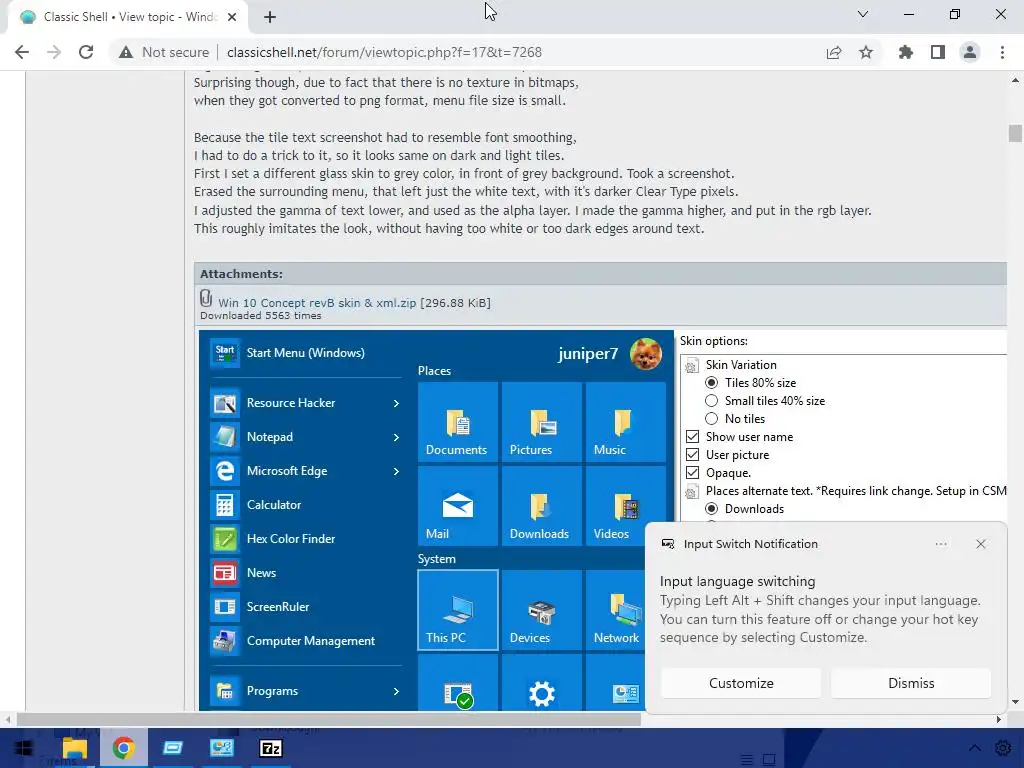Click the vertical scrollbar thumb
This screenshot has height=768, width=1024.
coord(1015,133)
